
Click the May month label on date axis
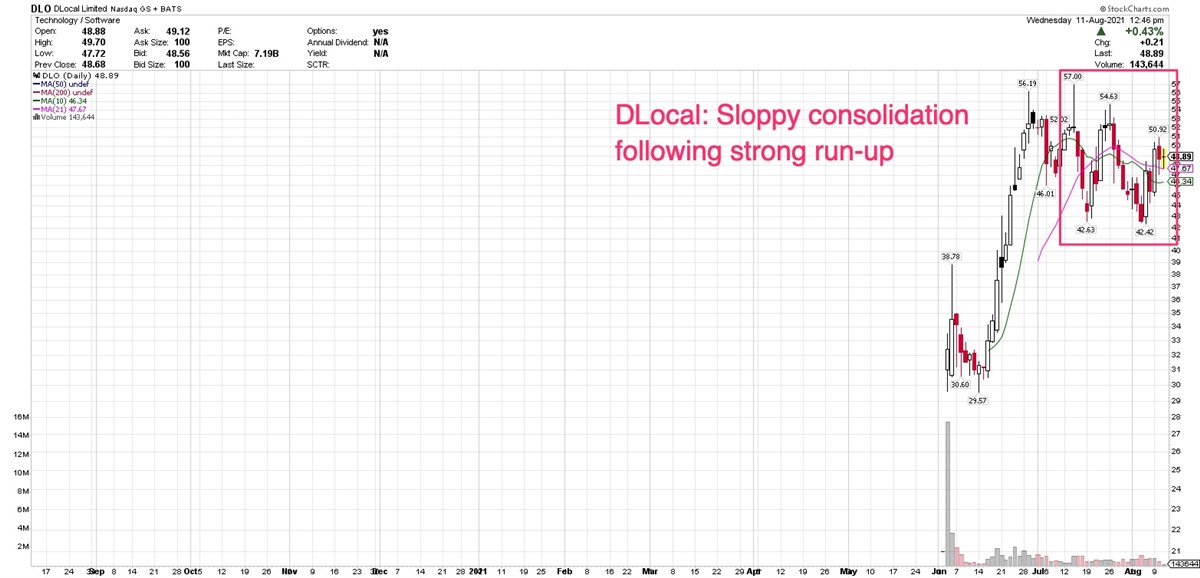849,574
